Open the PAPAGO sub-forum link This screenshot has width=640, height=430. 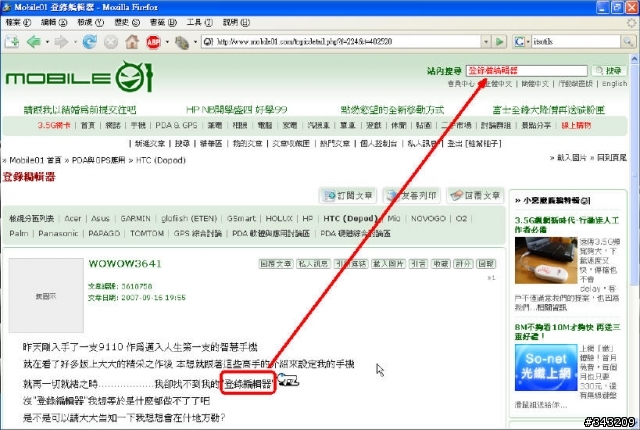(104, 233)
